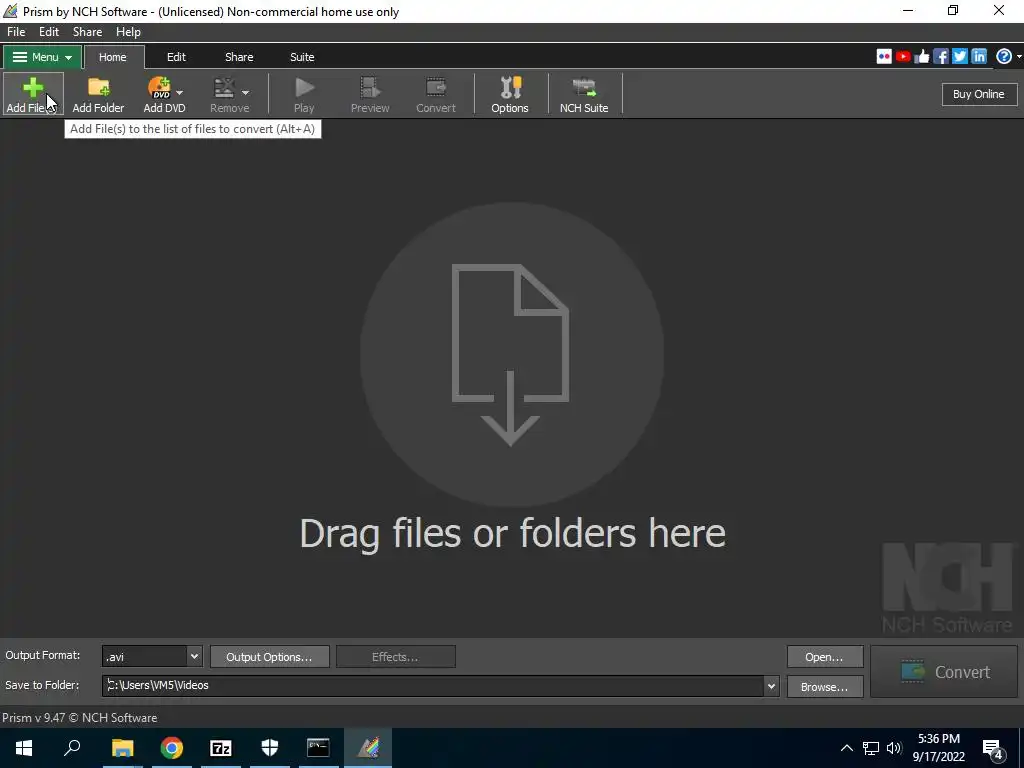
Task: Click the blue help question-mark icon
Action: pyautogui.click(x=1004, y=57)
